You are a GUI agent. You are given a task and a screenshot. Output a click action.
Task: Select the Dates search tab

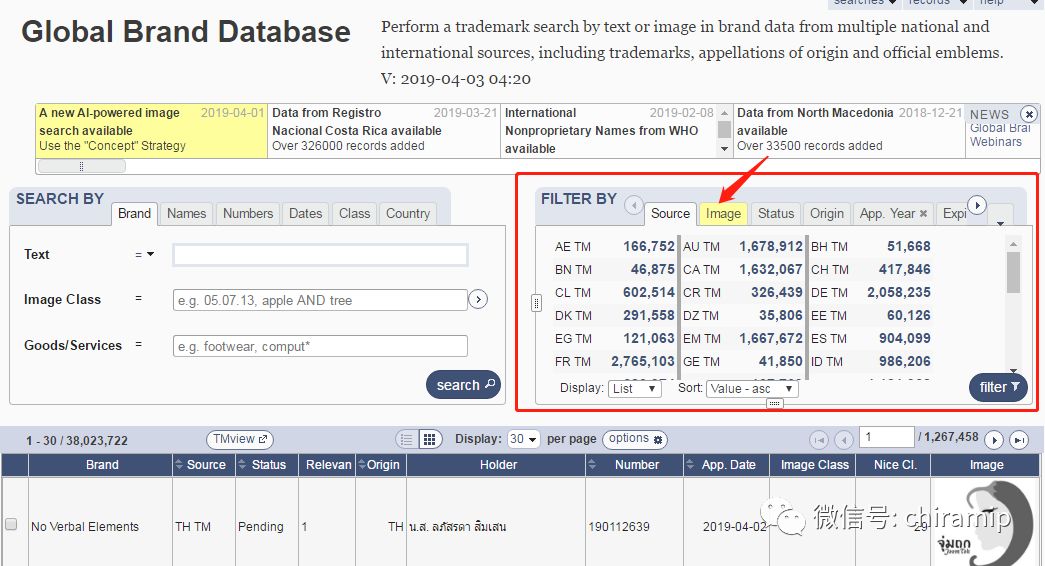305,213
